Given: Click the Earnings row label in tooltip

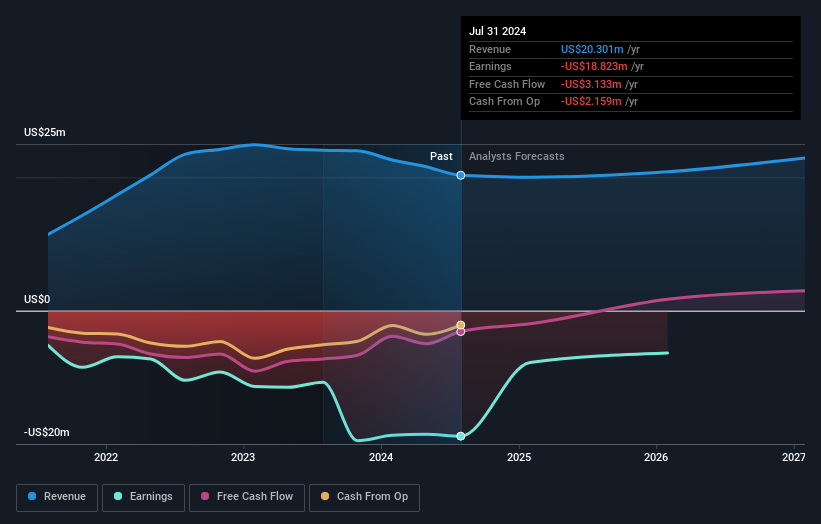Looking at the screenshot, I should (490, 66).
